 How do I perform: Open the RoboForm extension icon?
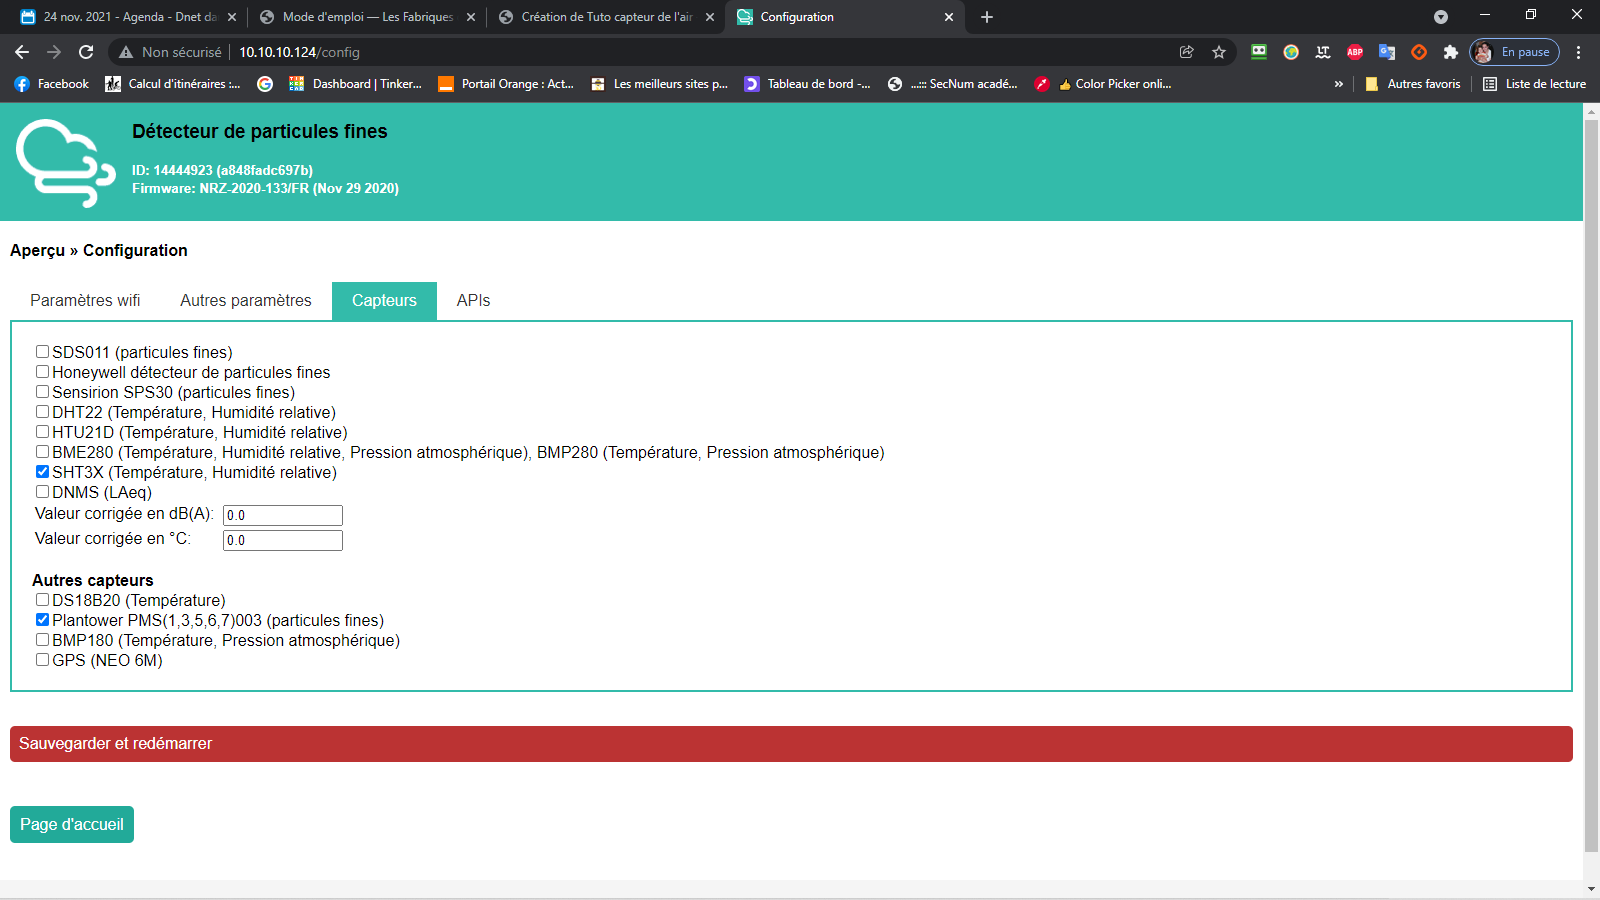1259,52
